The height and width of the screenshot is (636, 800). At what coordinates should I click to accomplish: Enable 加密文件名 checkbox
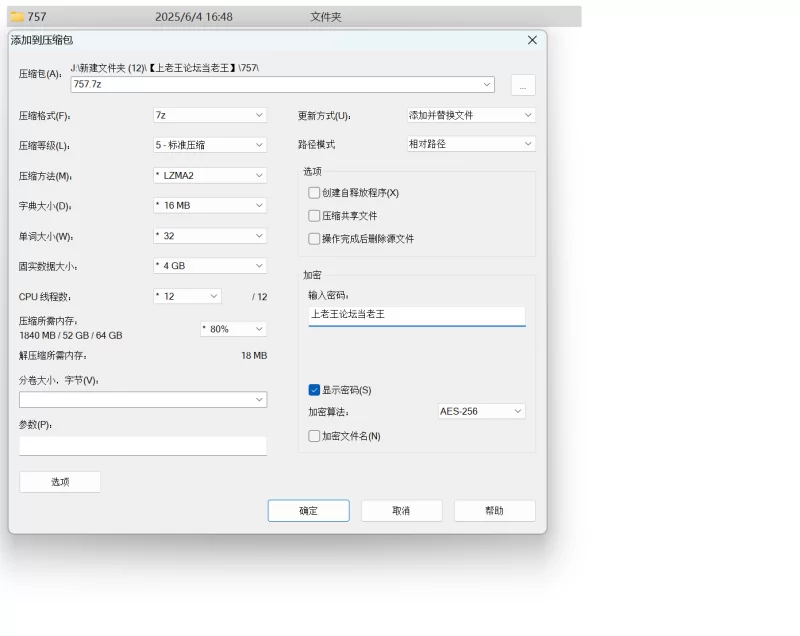(314, 436)
